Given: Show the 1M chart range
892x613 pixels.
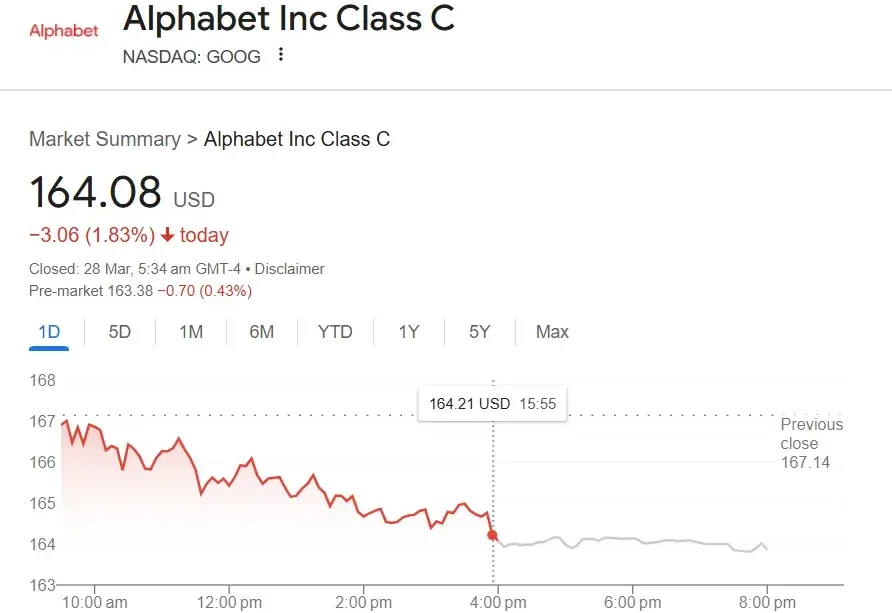Looking at the screenshot, I should [x=191, y=332].
